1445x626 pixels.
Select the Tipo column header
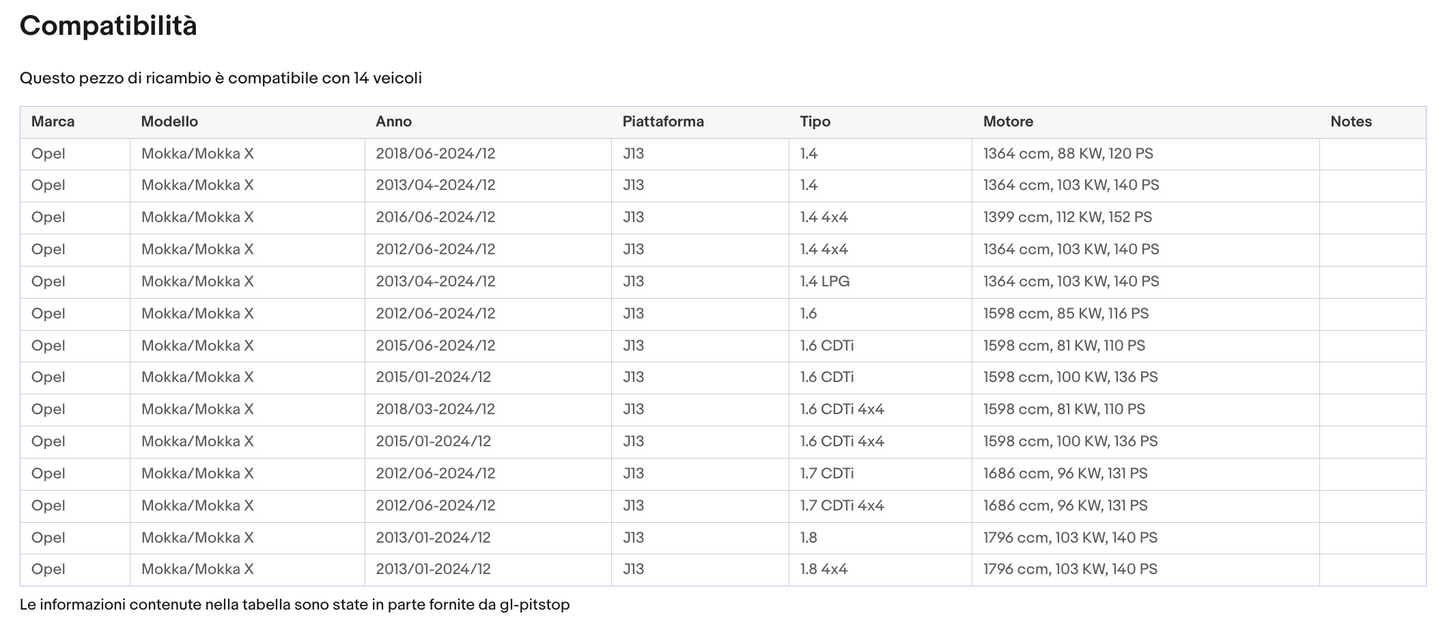(x=814, y=122)
